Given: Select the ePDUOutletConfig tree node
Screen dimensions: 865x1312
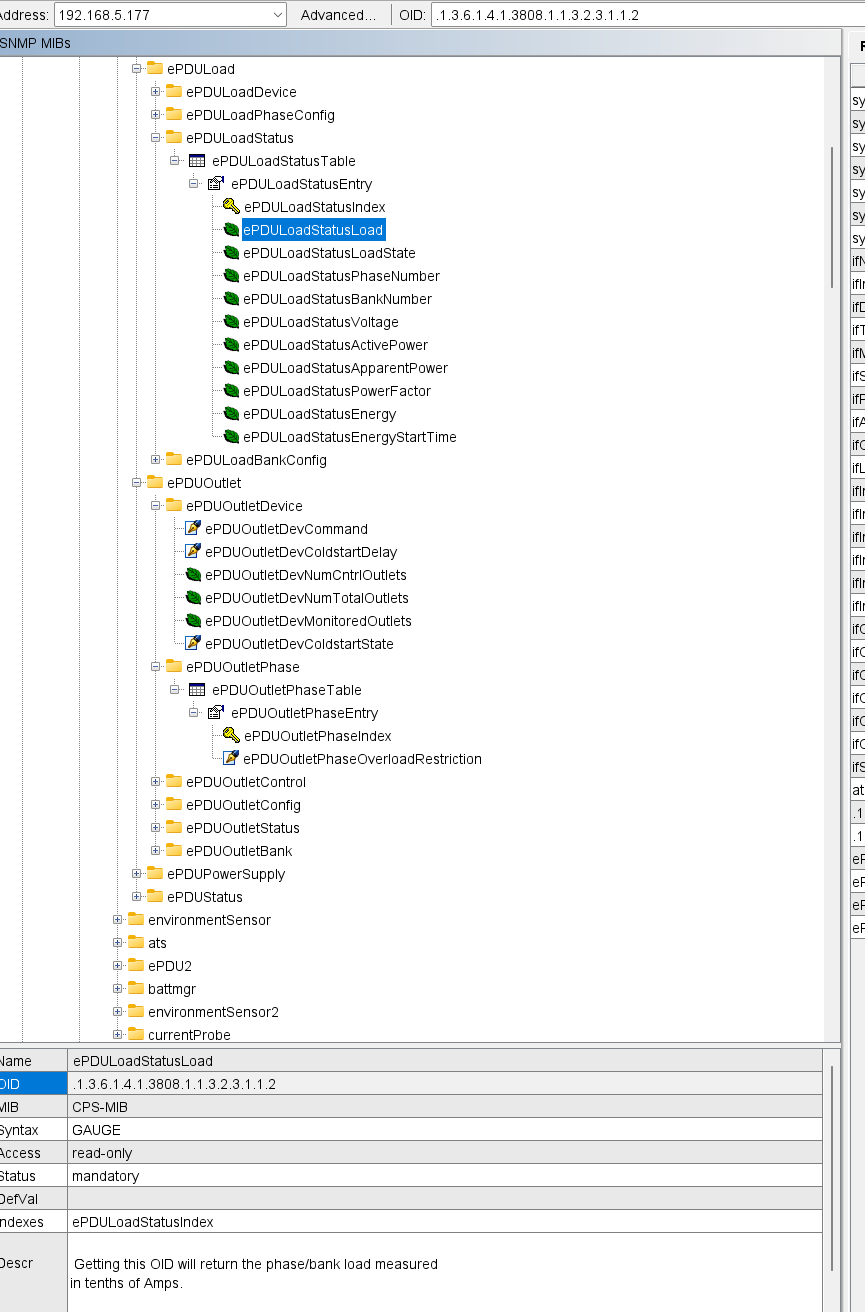Looking at the screenshot, I should pyautogui.click(x=243, y=805).
